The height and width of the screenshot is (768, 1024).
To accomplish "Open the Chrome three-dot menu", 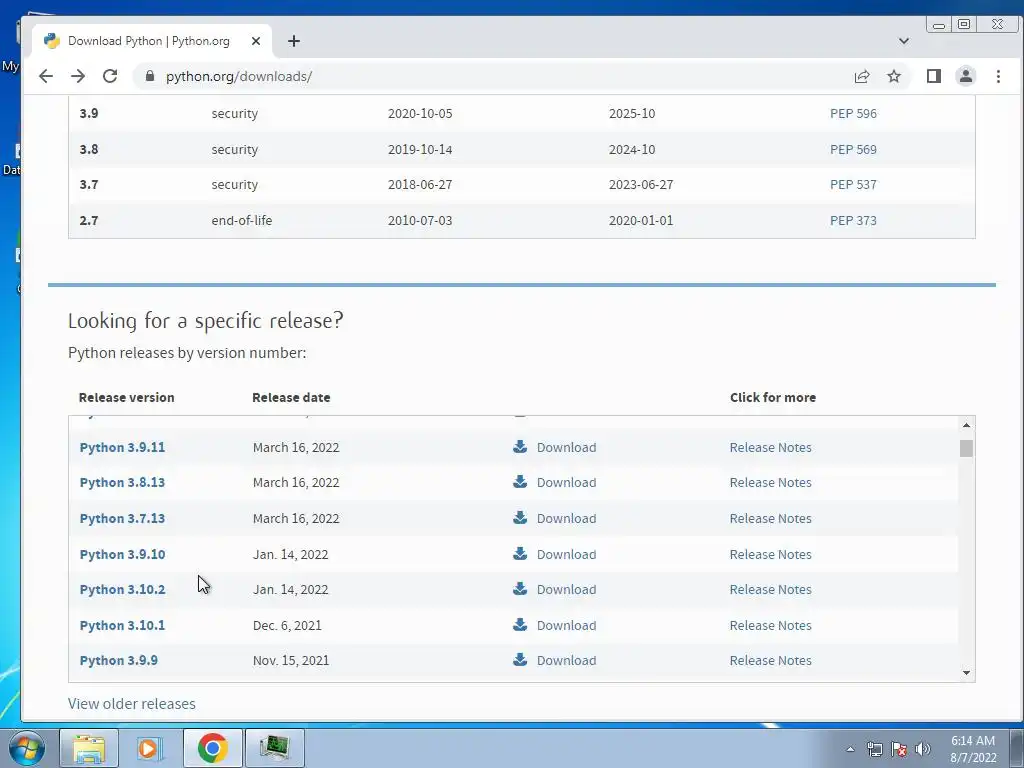I will (998, 76).
